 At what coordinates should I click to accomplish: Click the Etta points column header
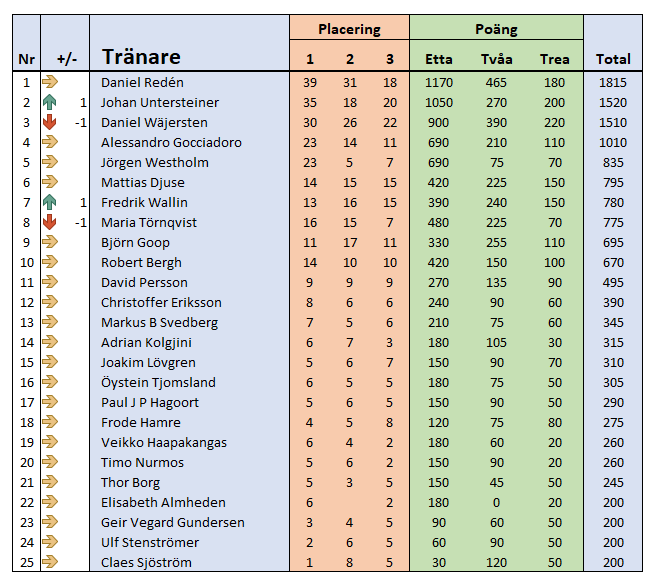point(439,59)
